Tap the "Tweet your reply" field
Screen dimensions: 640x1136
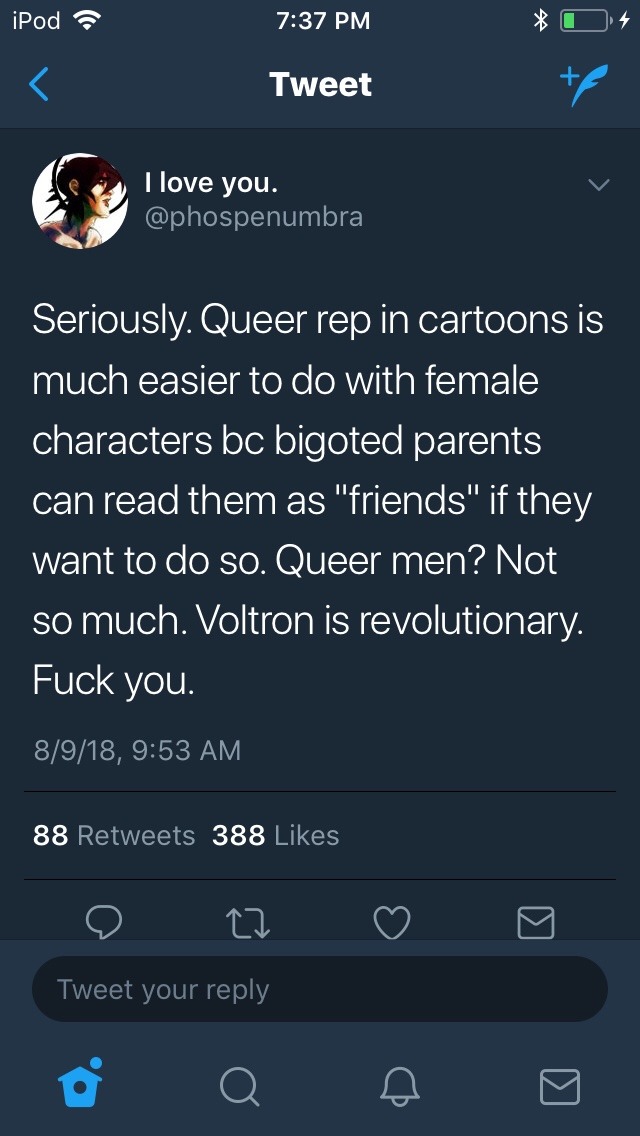[320, 990]
